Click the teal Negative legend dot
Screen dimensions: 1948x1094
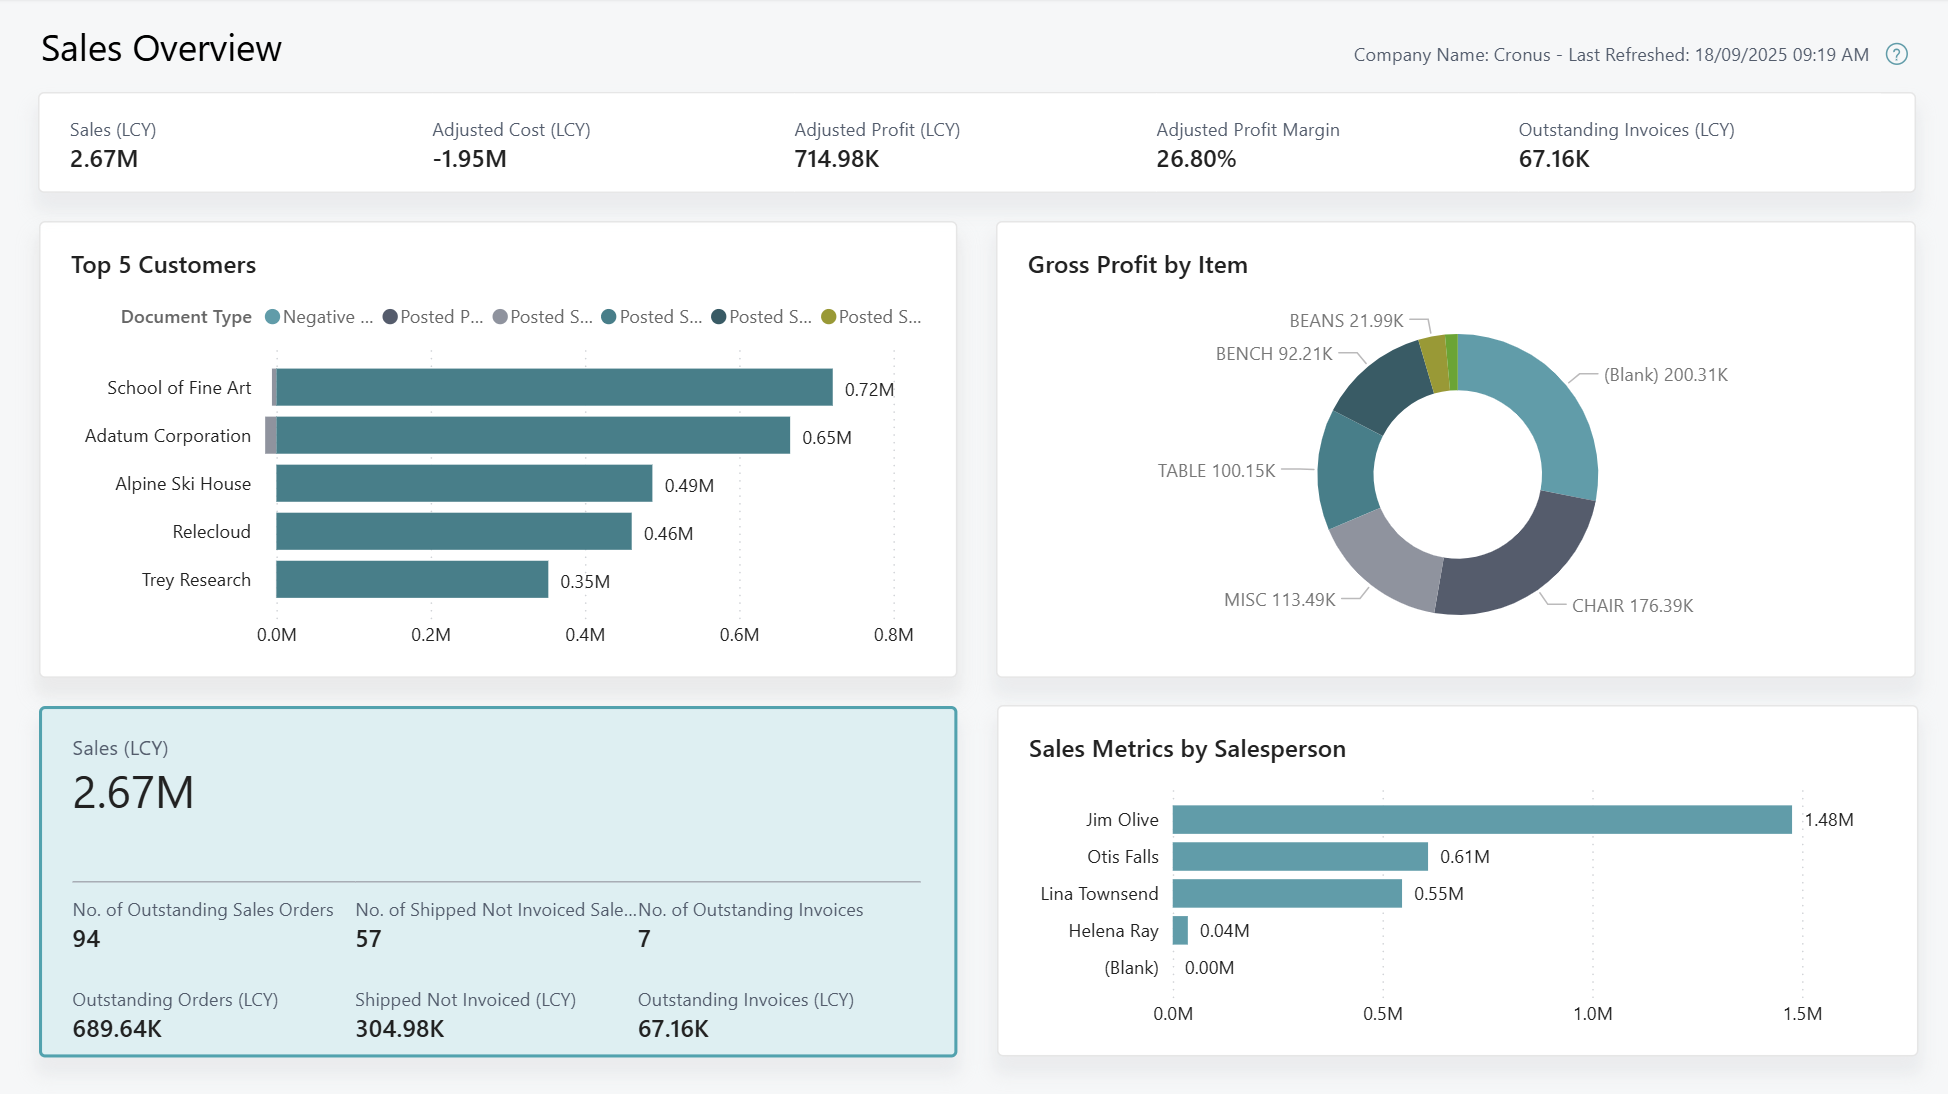tap(270, 316)
